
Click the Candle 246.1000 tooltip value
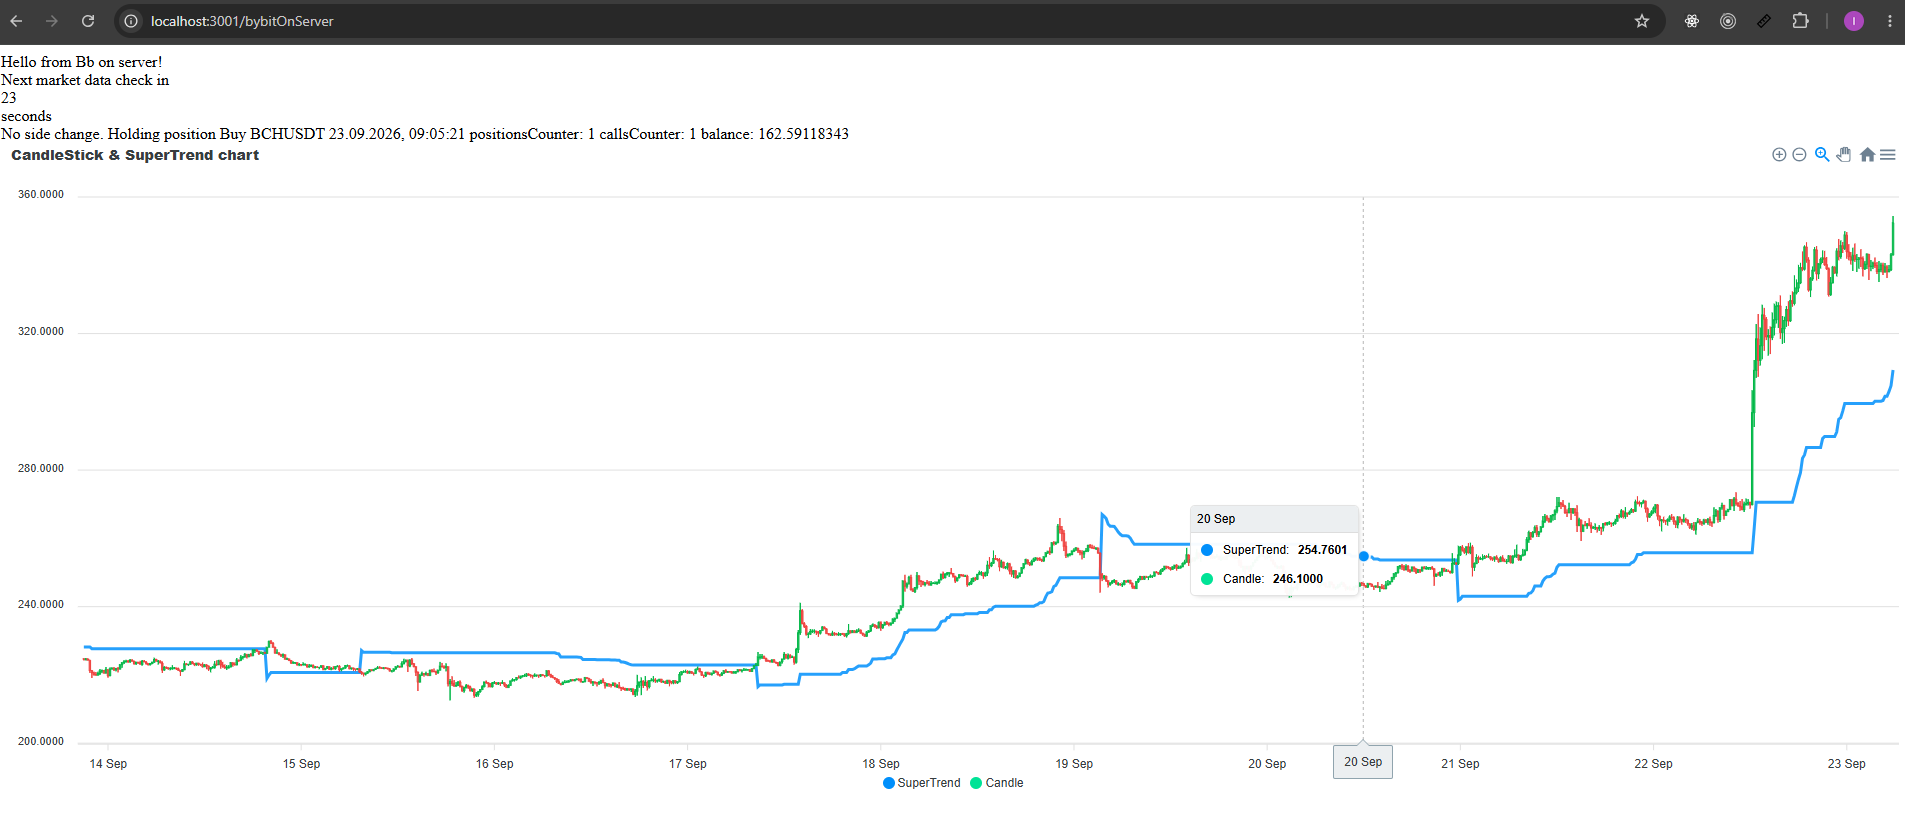point(1298,579)
